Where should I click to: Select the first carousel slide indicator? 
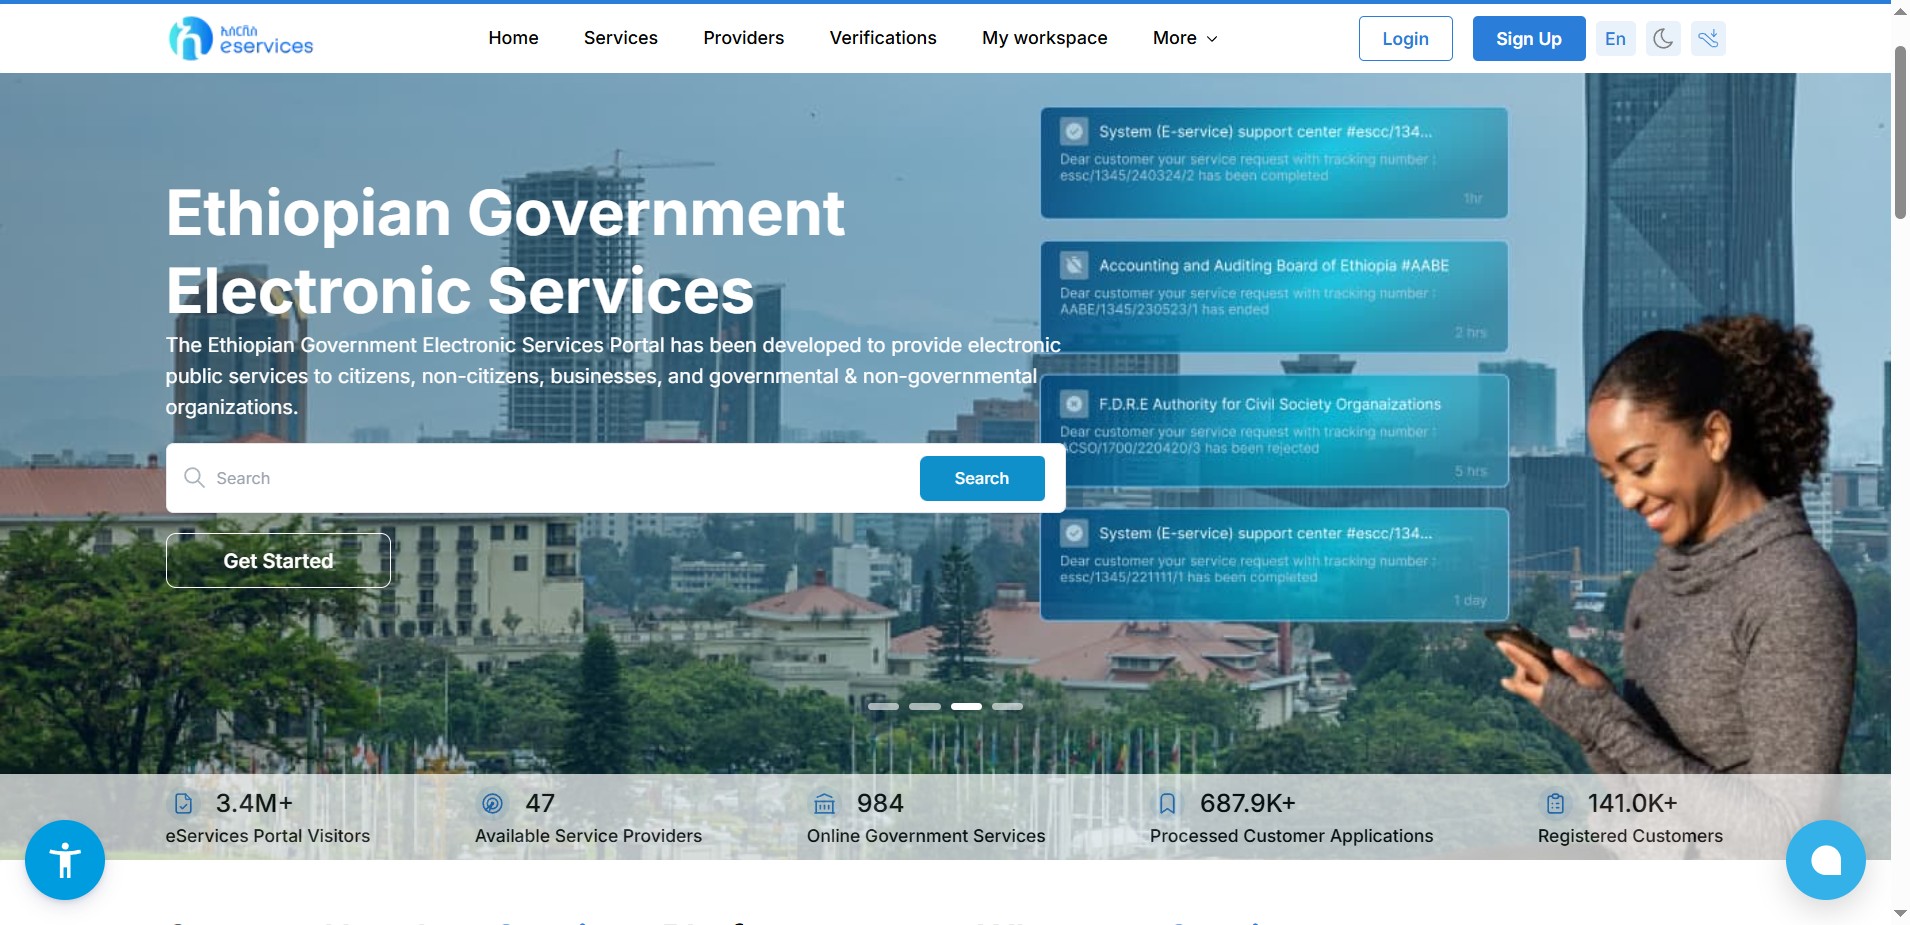(x=883, y=706)
